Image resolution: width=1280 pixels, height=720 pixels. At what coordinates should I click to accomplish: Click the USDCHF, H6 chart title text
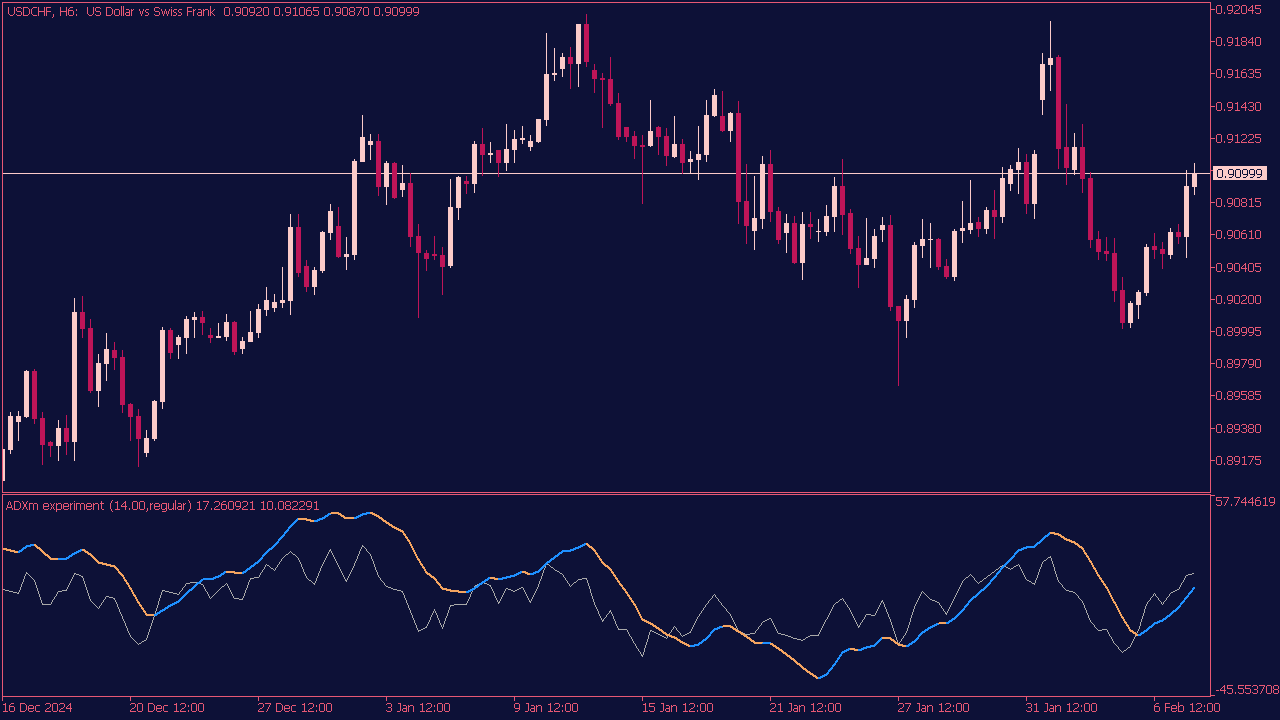[x=213, y=11]
